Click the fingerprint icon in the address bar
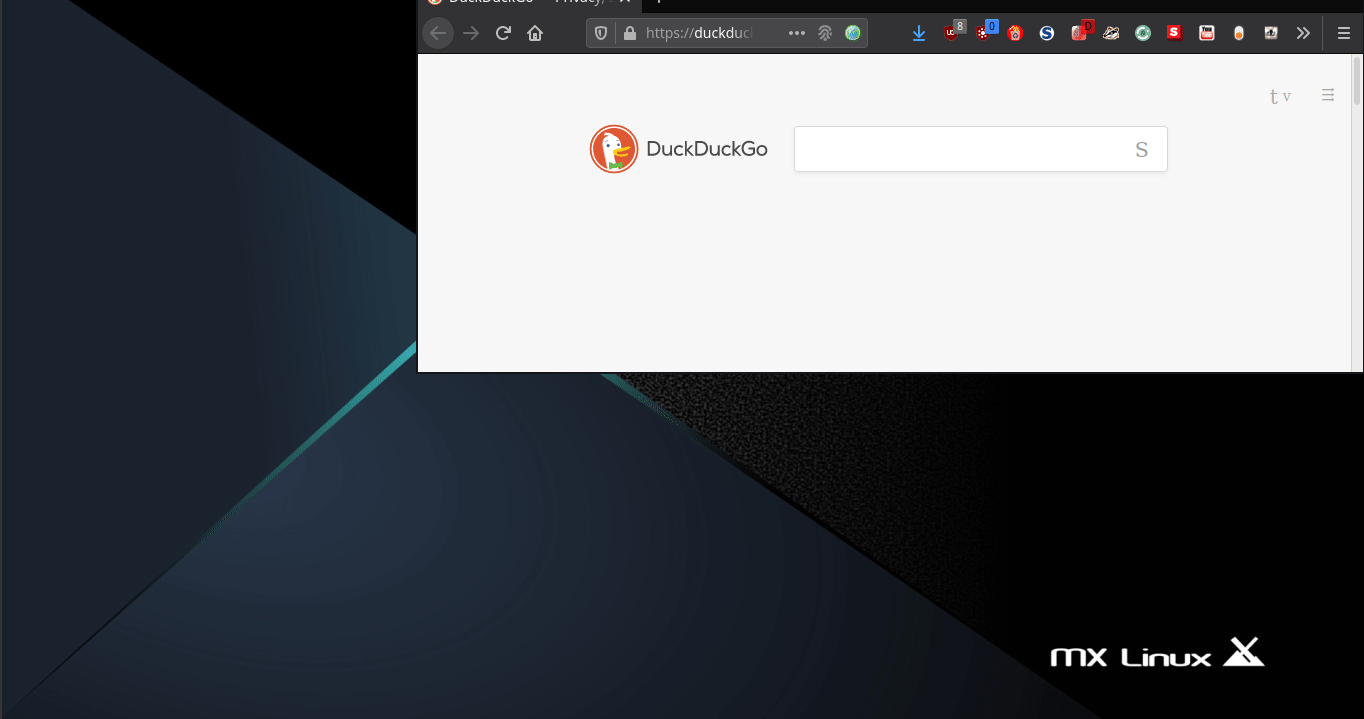The height and width of the screenshot is (719, 1364). 825,33
